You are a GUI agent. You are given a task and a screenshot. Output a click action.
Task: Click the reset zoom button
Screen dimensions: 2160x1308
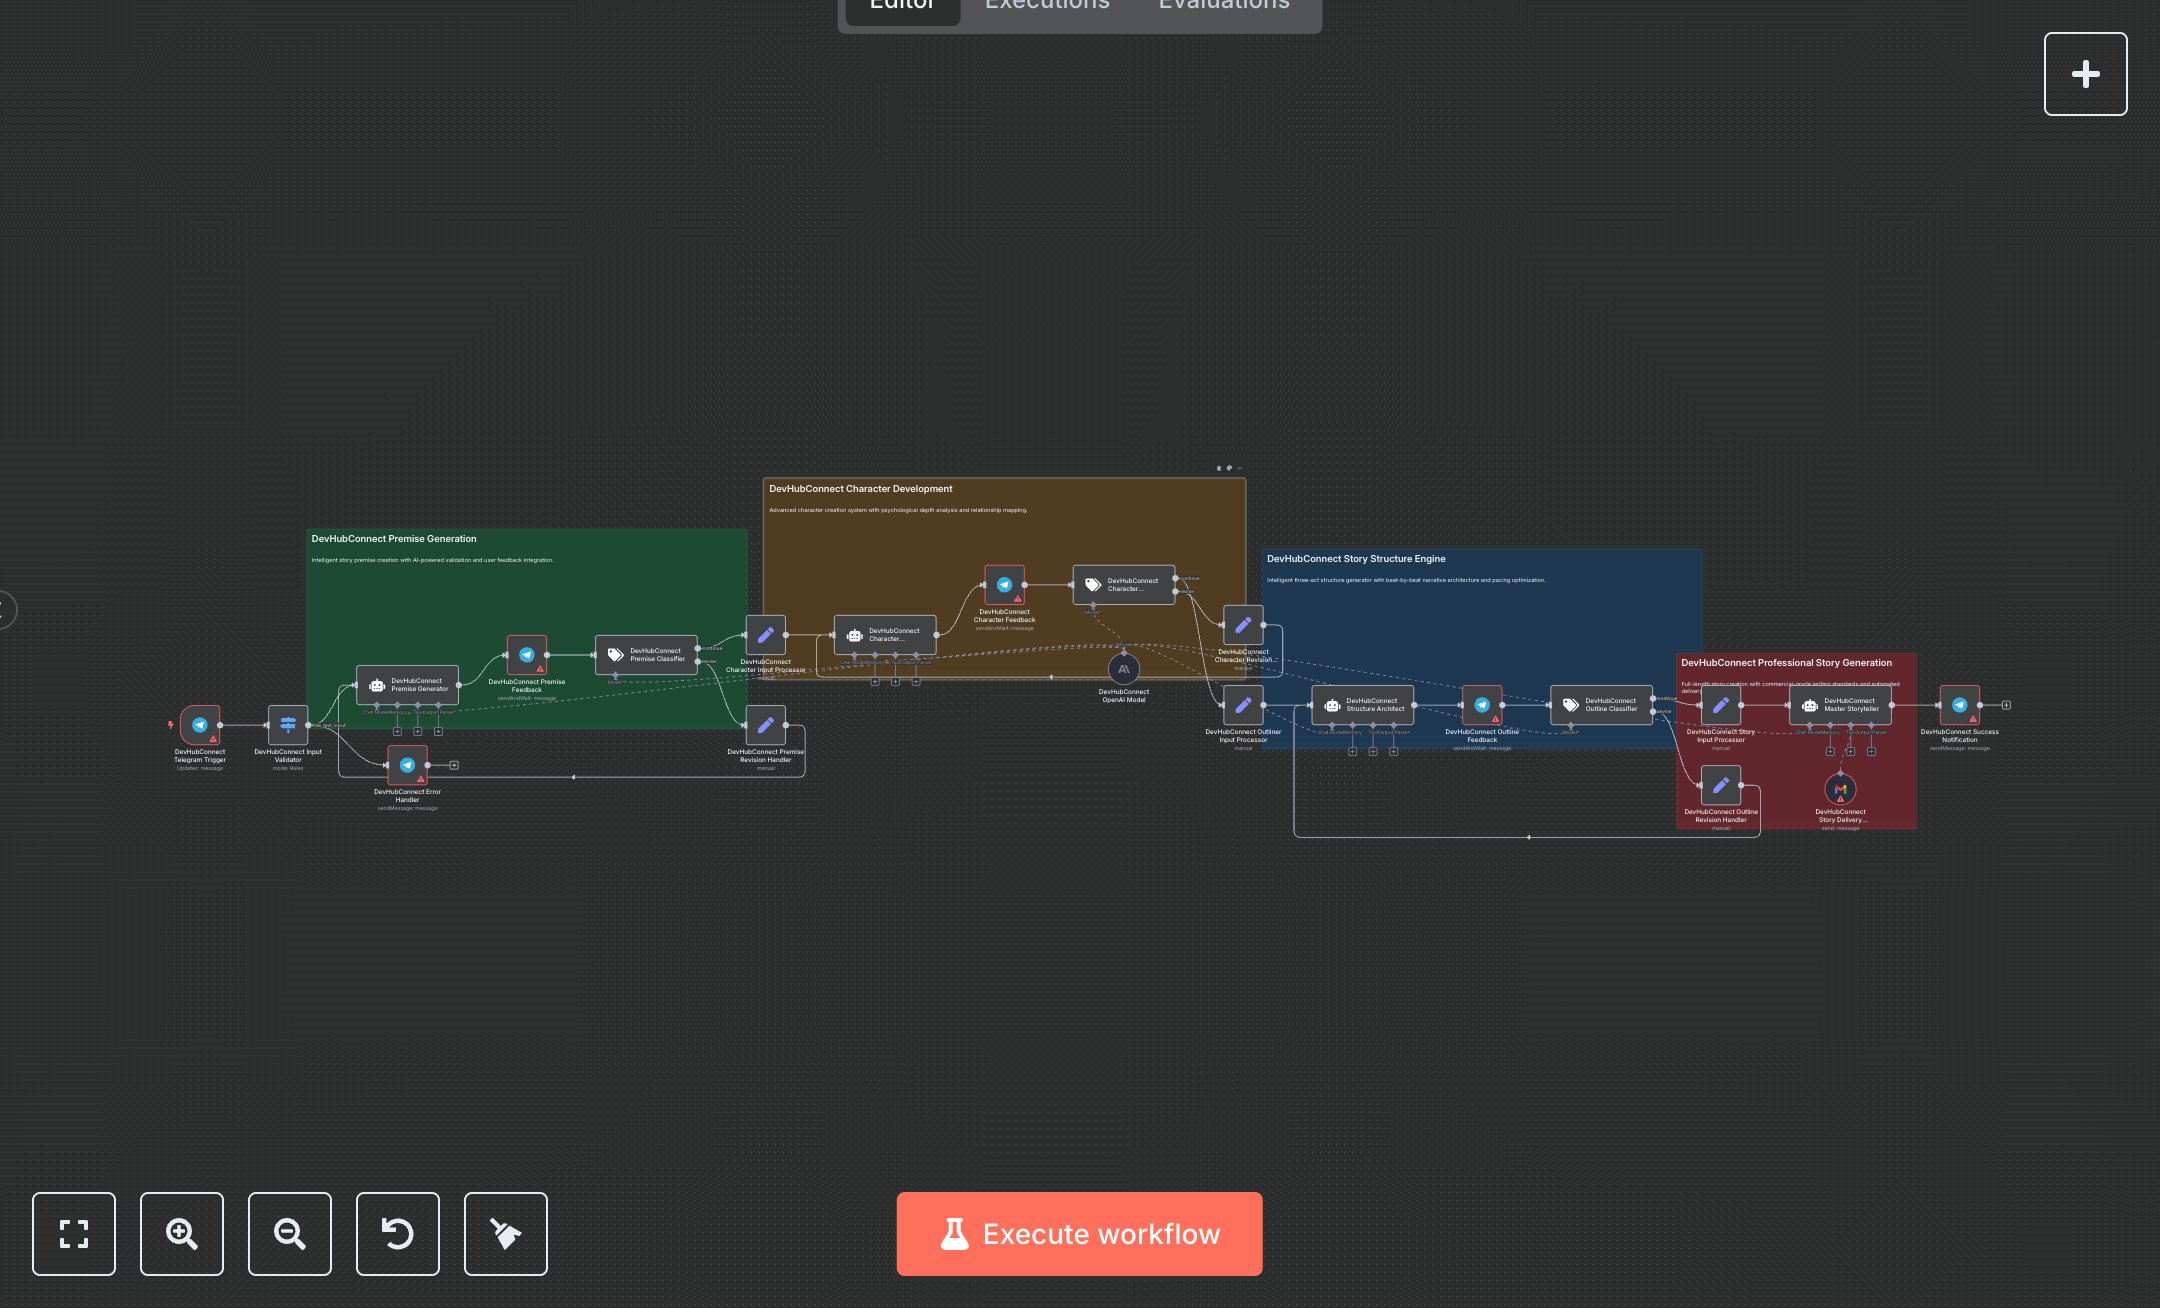pyautogui.click(x=398, y=1233)
